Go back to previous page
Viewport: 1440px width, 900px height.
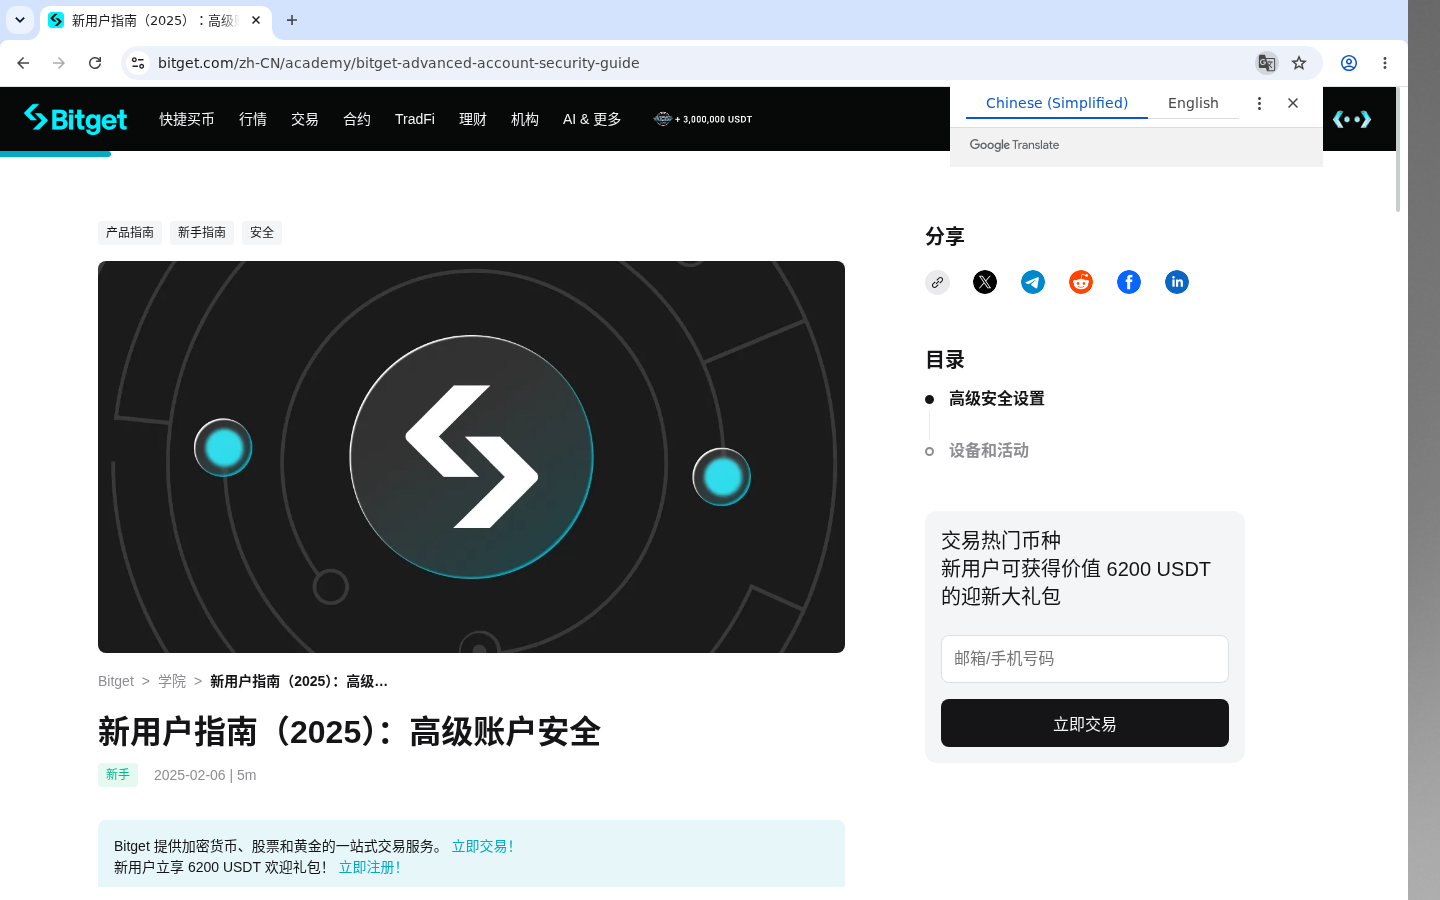point(23,63)
